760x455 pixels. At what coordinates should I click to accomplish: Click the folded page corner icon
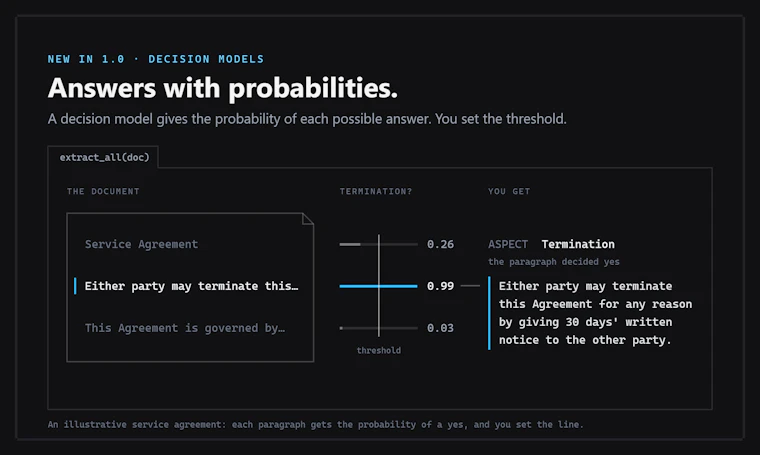pos(308,219)
